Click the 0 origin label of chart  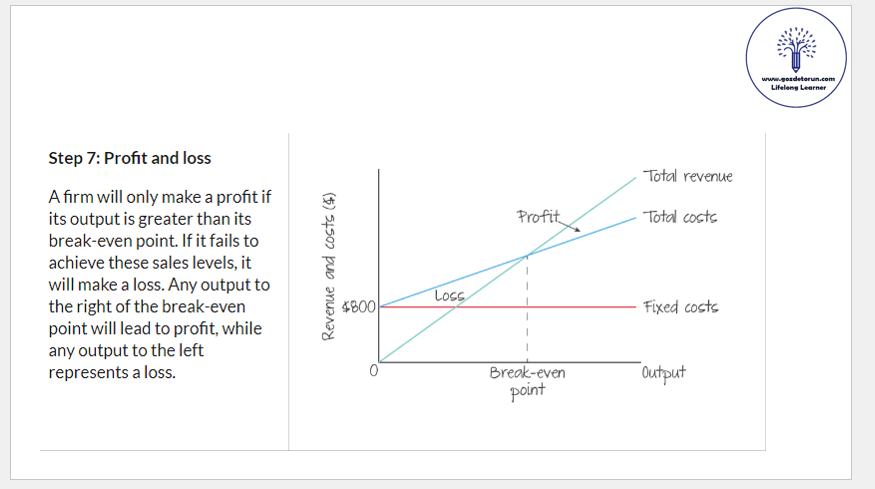point(372,372)
